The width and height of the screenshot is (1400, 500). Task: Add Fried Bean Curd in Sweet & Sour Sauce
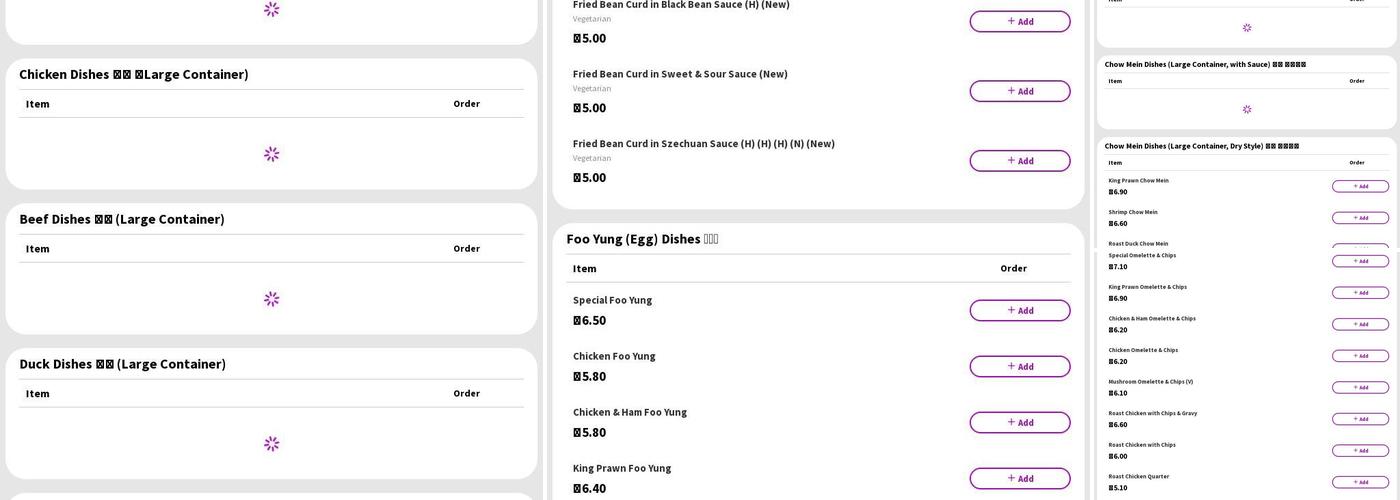click(1020, 91)
